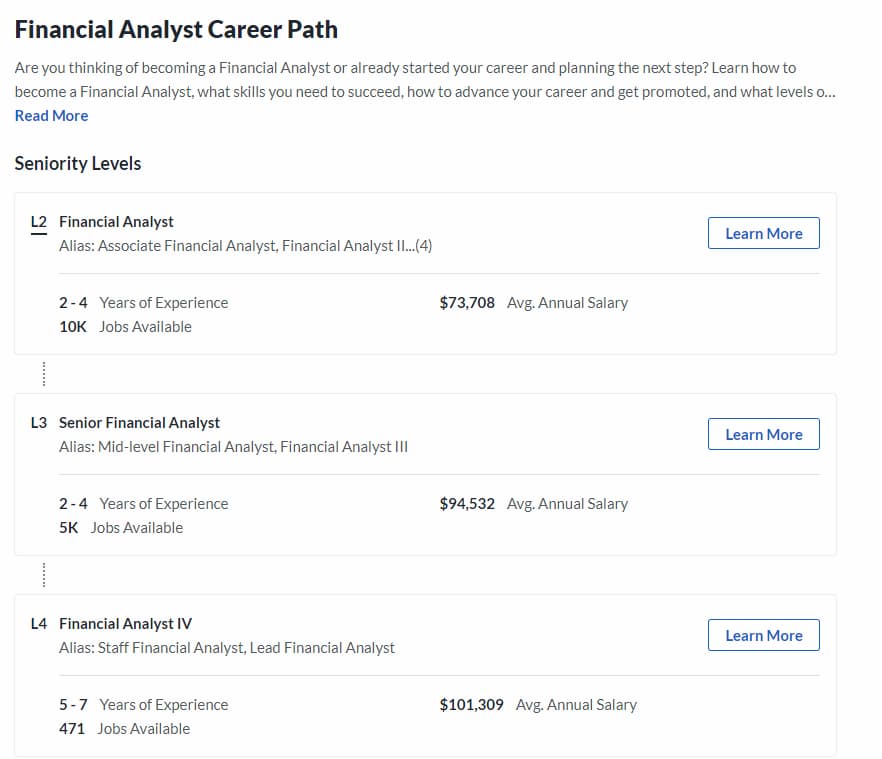Click the Seniority Levels heading

point(78,164)
